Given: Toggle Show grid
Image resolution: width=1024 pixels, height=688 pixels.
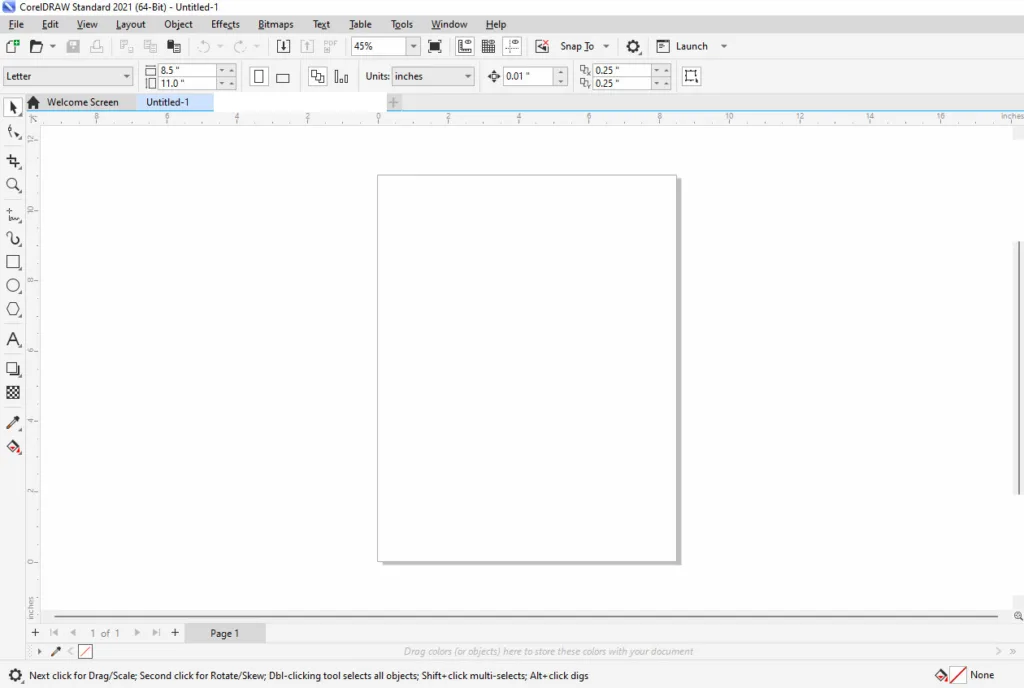Looking at the screenshot, I should tap(488, 46).
